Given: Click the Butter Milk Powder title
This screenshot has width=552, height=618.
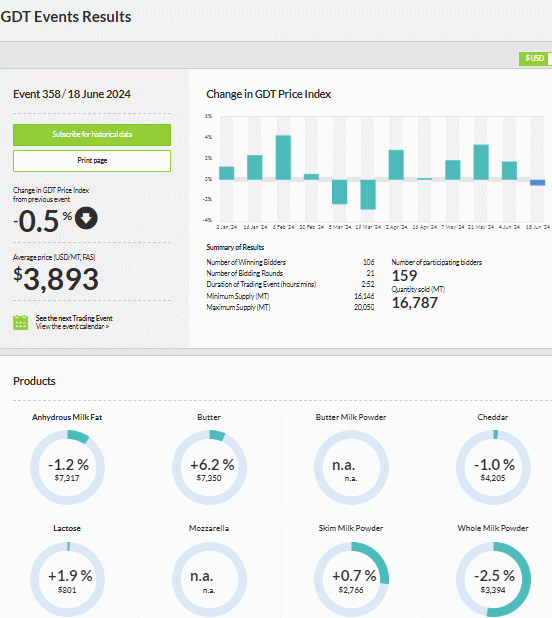Looking at the screenshot, I should [351, 417].
